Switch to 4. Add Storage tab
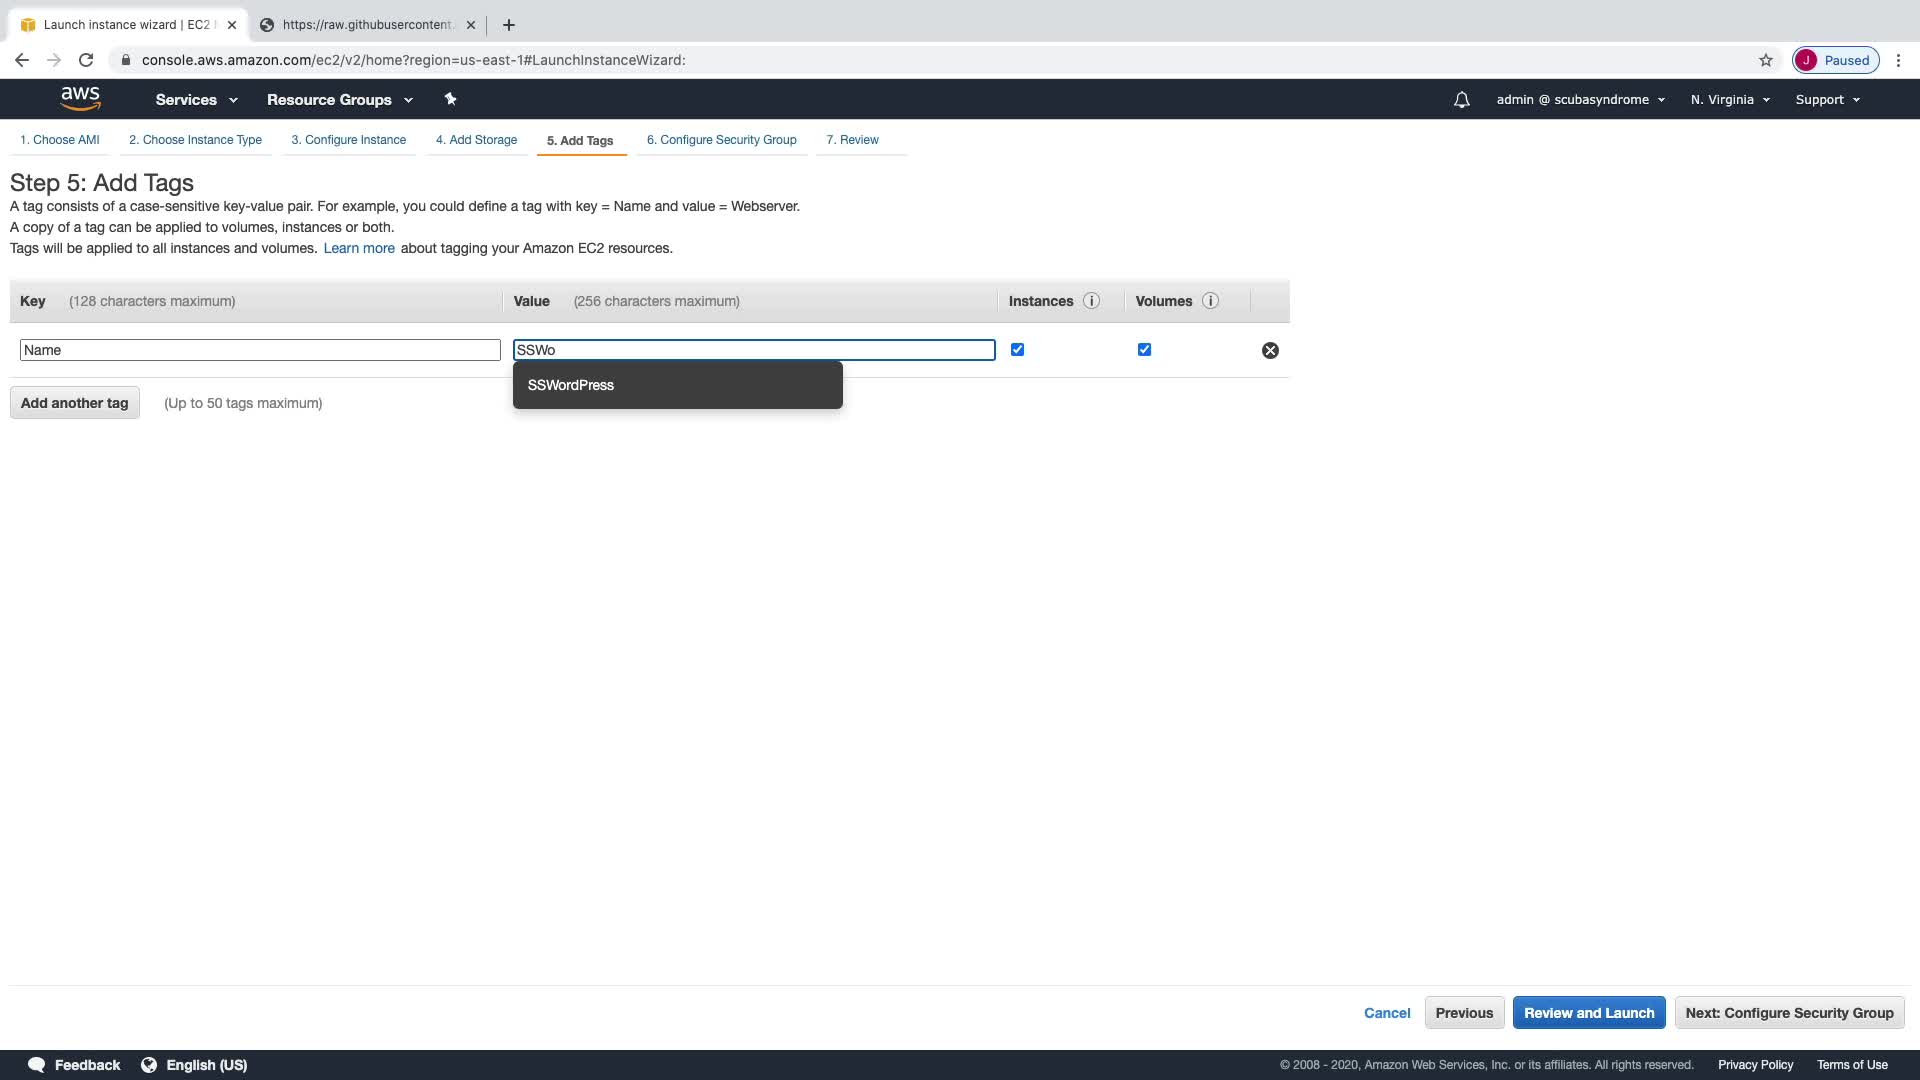 (476, 140)
